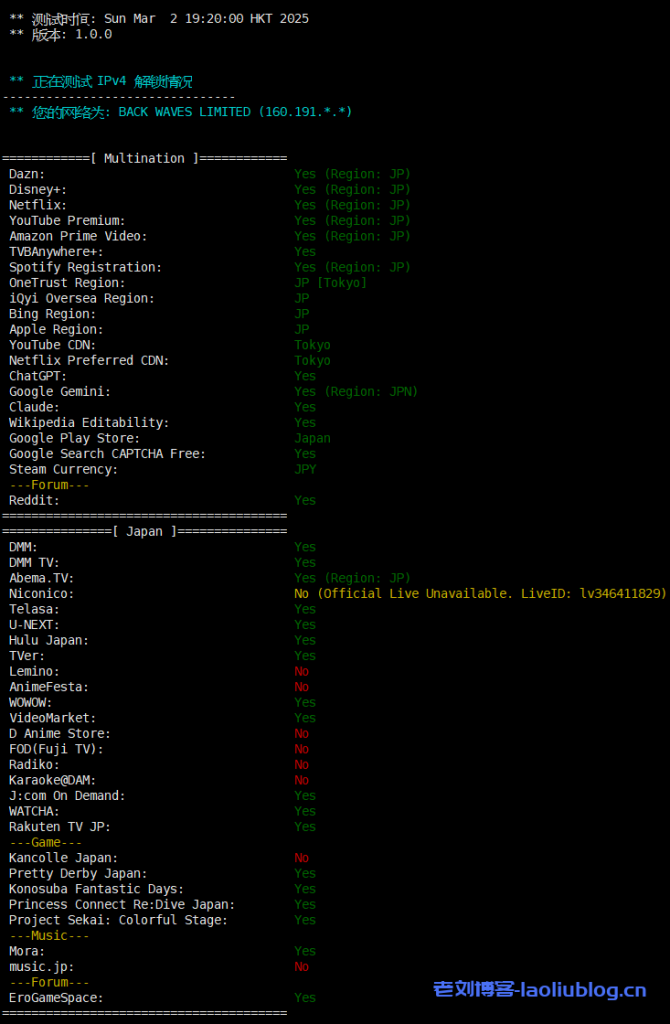Select the BACK WAVES LIMITED network text
The height and width of the screenshot is (1024, 670).
tap(184, 112)
